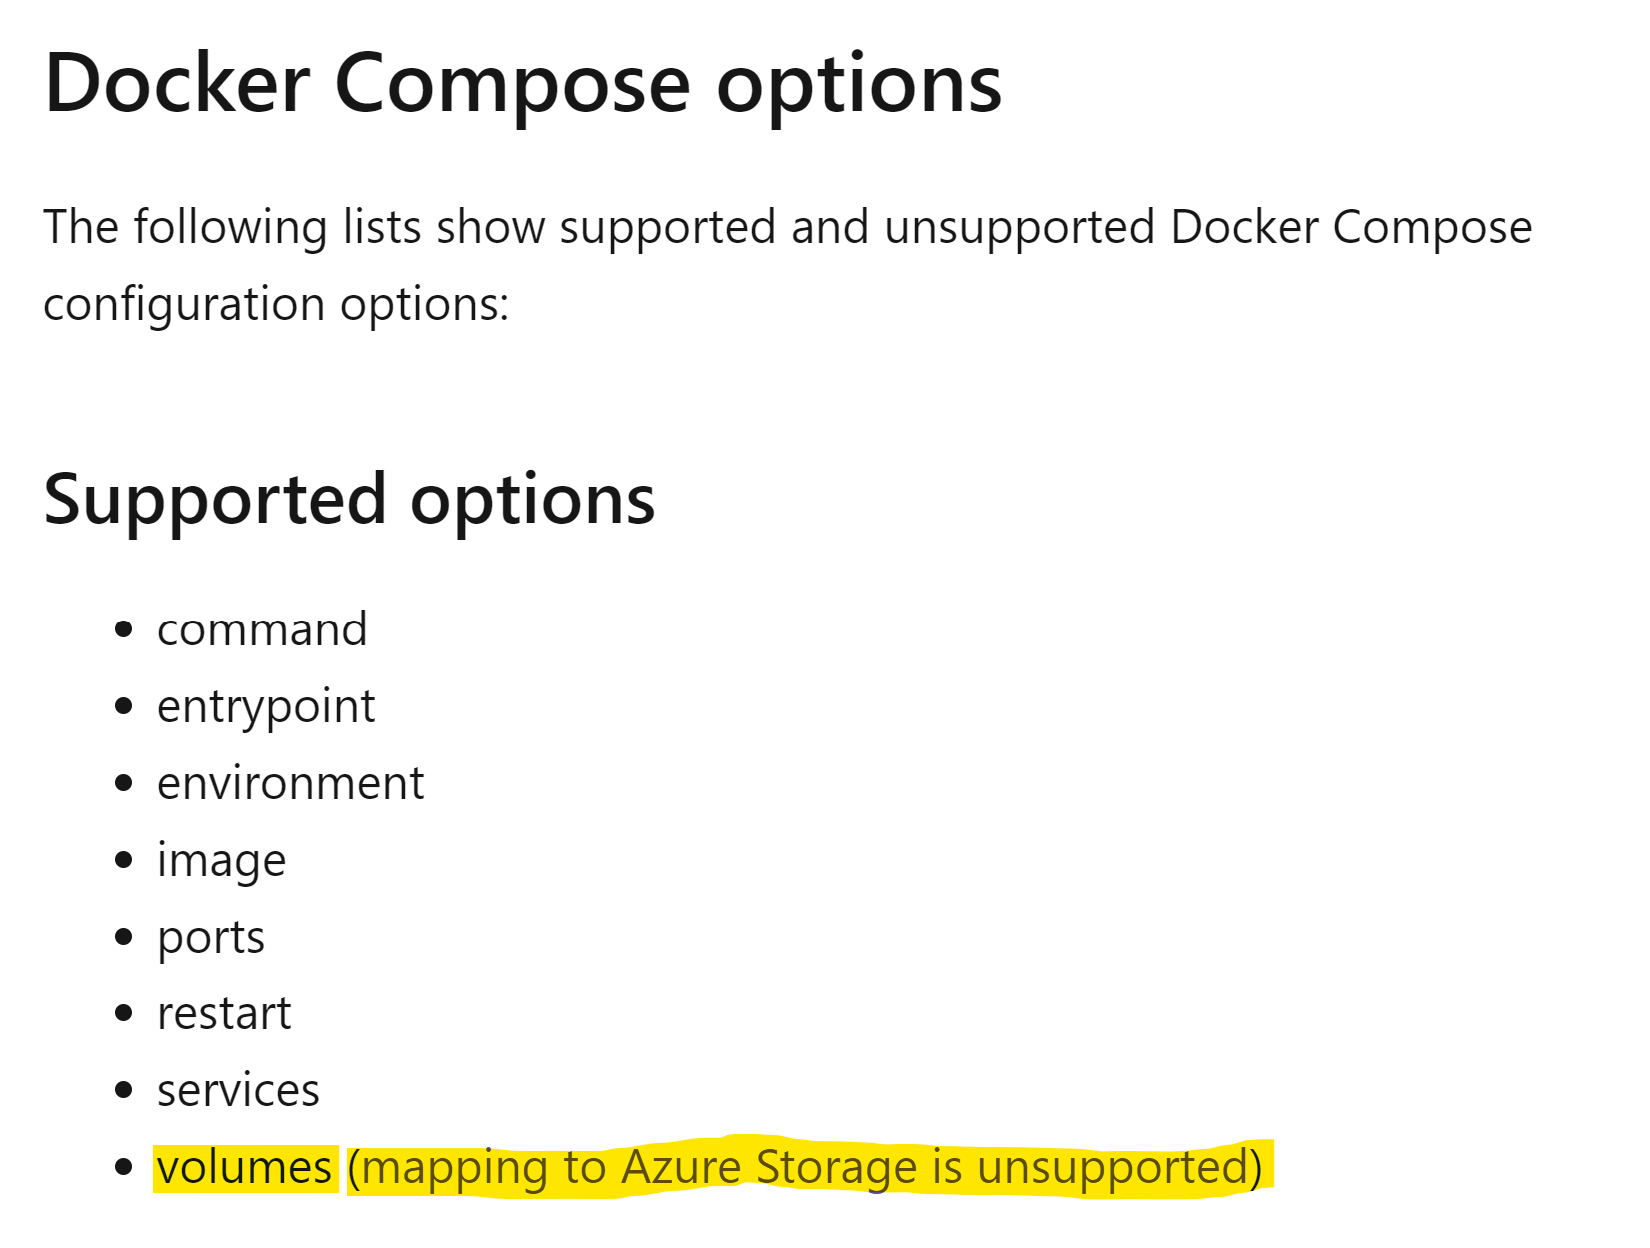Select the "image" list item

pyautogui.click(x=221, y=862)
